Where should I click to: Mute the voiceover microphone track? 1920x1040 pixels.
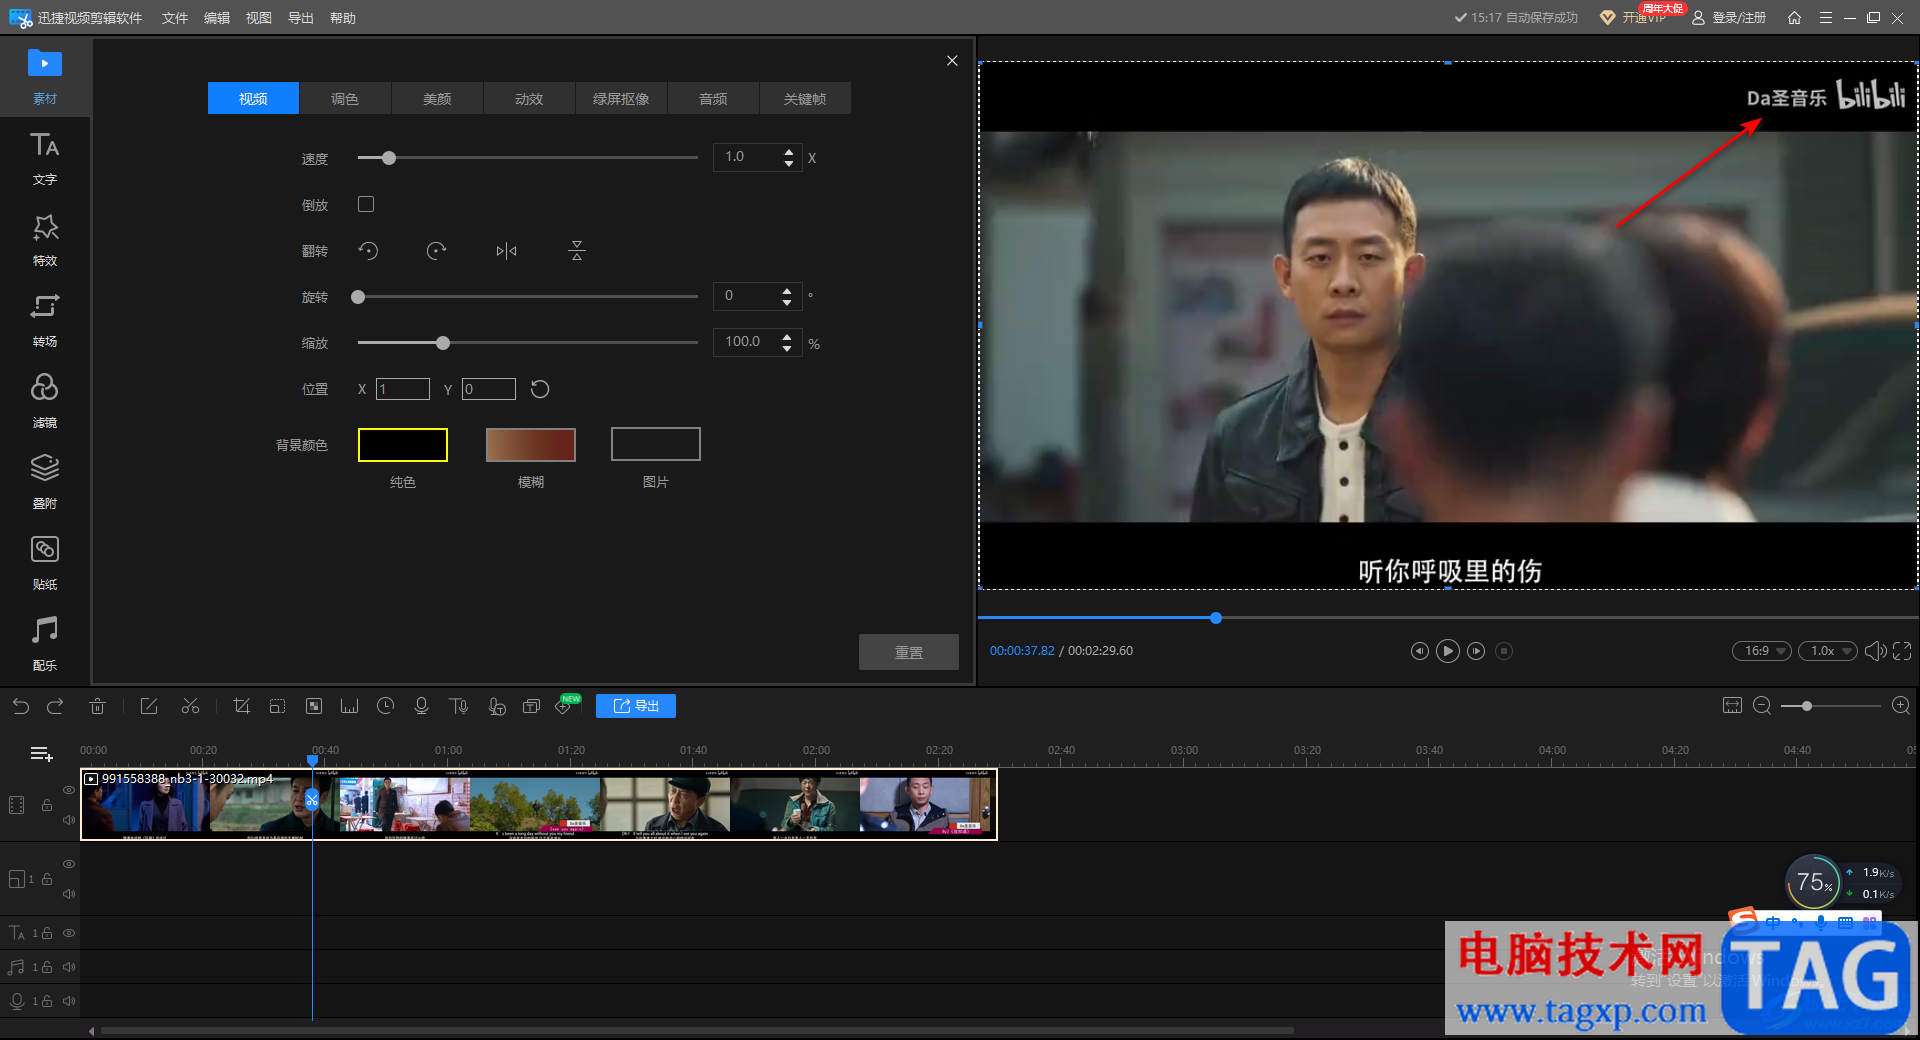pos(69,1001)
